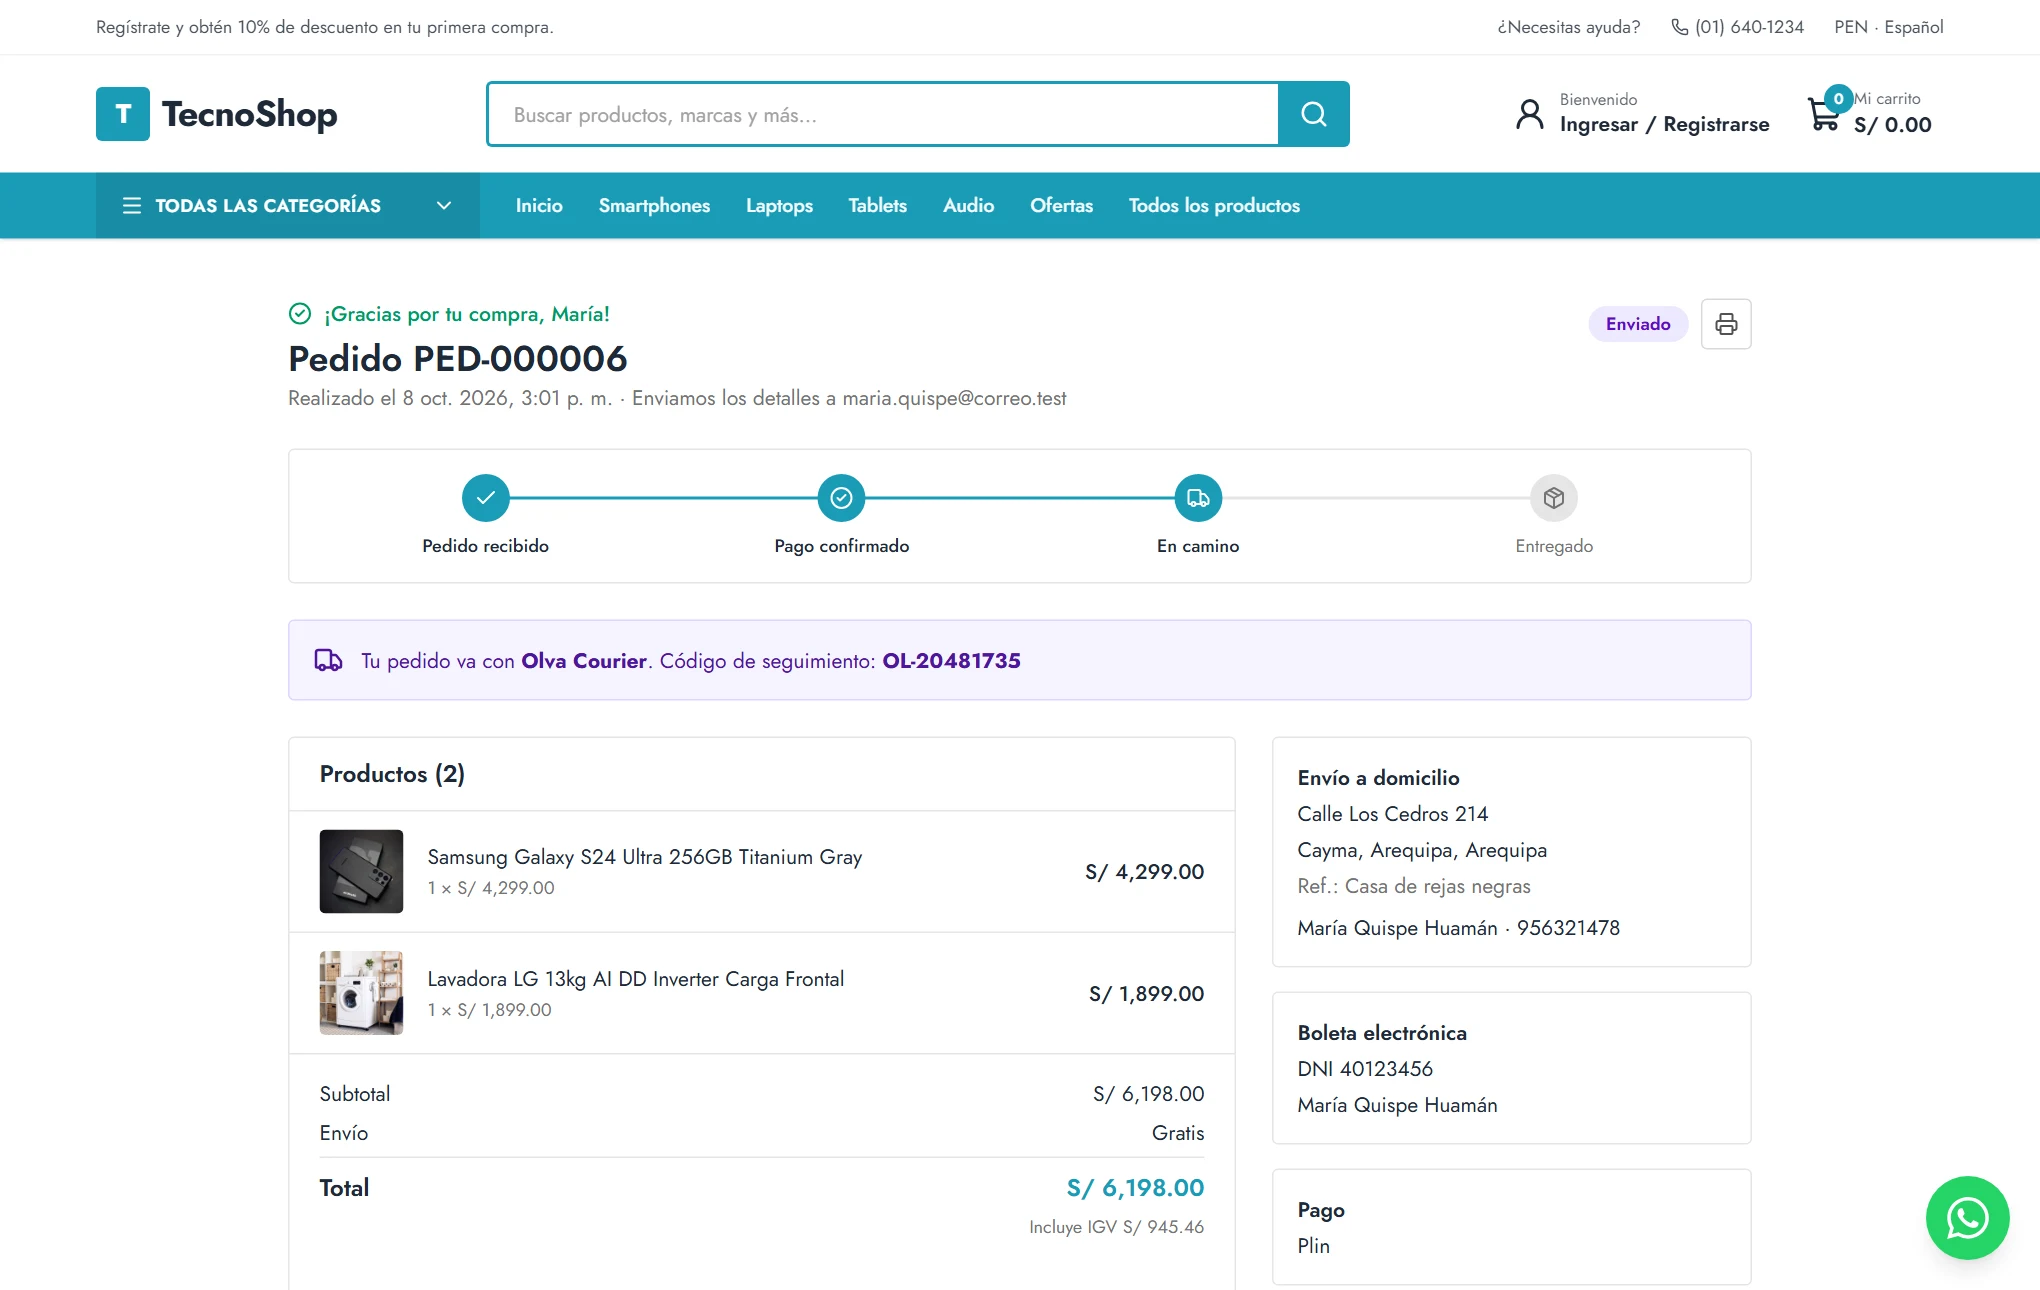Click the search magnifier button
The height and width of the screenshot is (1290, 2040).
point(1314,114)
